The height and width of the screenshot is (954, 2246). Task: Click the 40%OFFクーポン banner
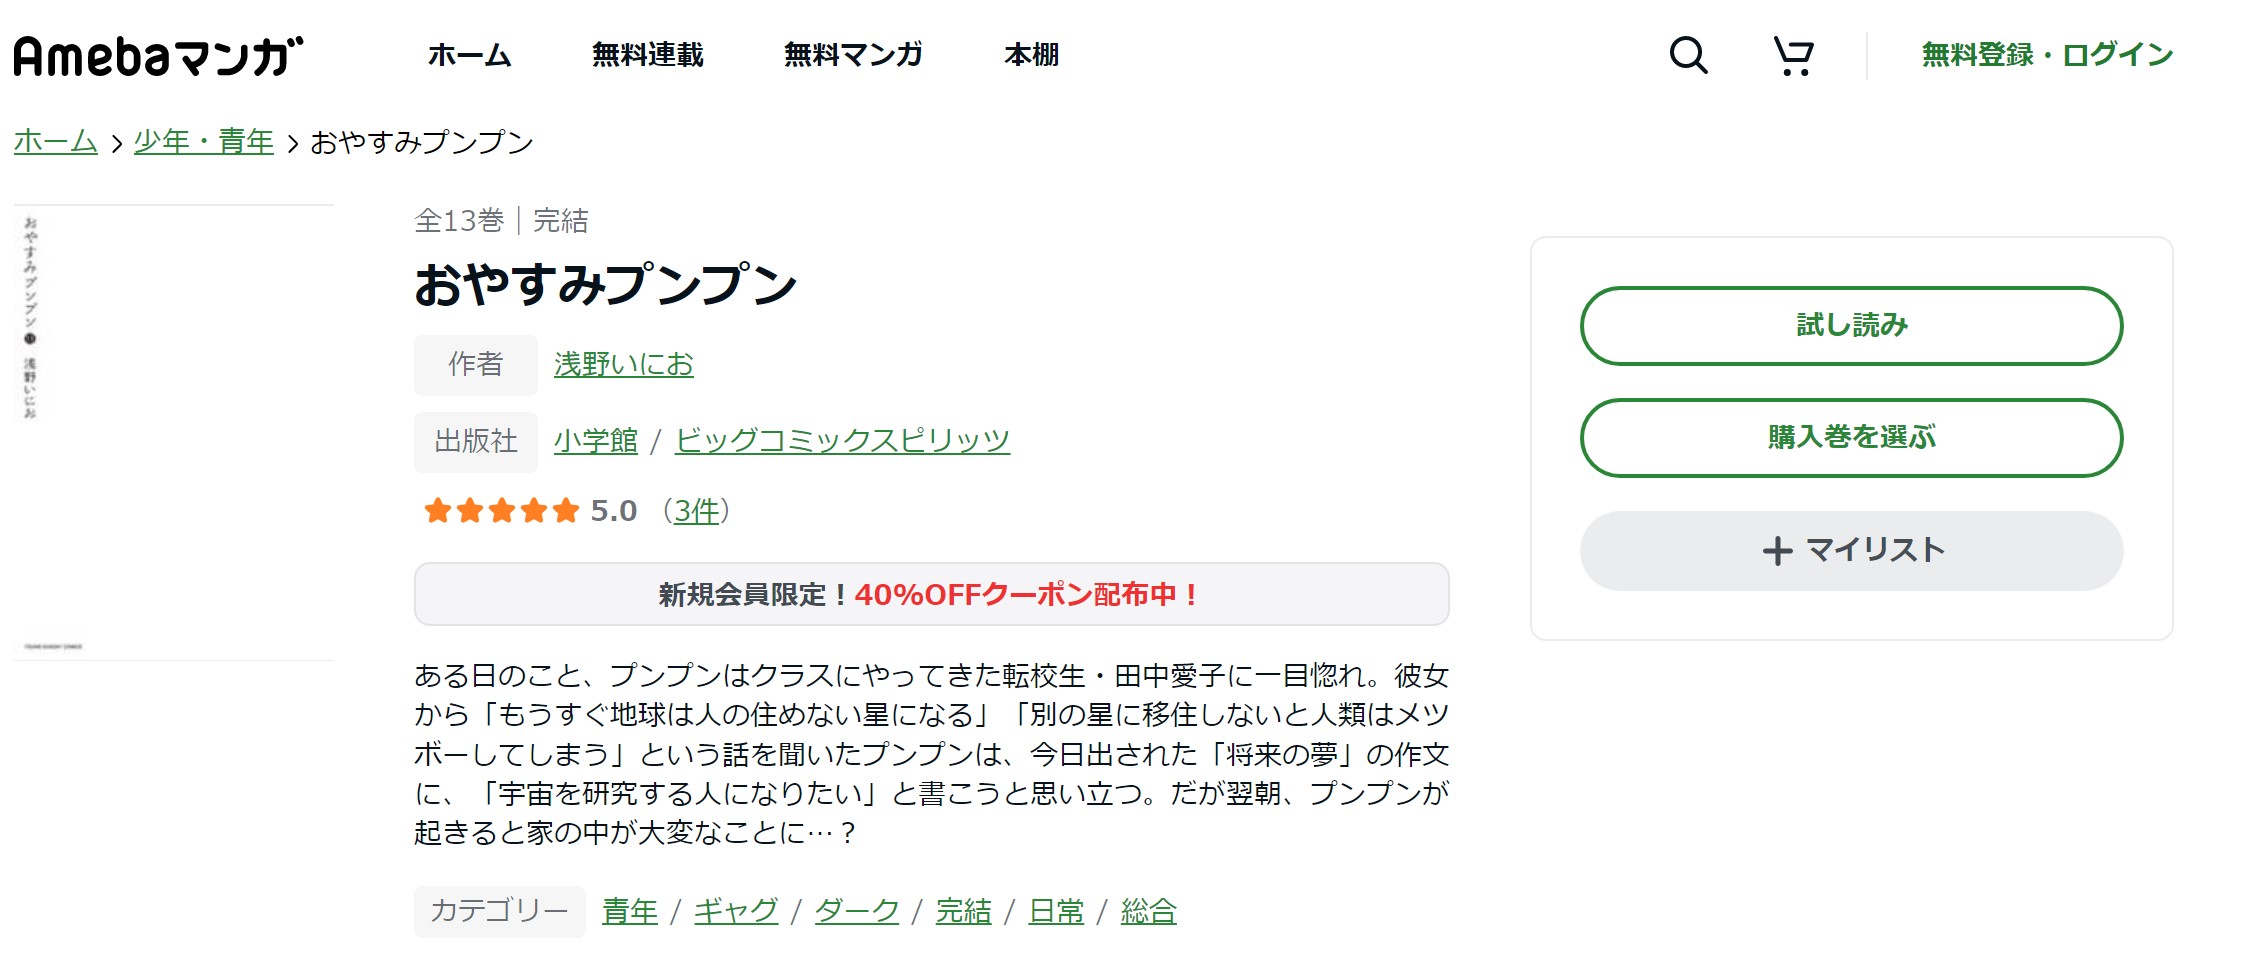coord(931,594)
